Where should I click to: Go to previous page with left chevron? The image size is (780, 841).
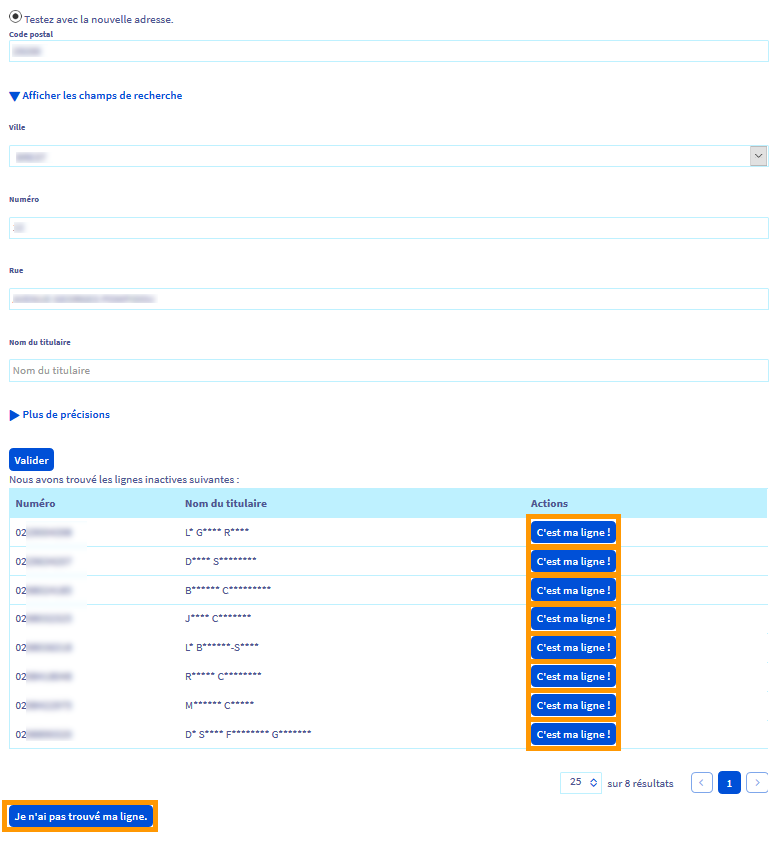[x=702, y=783]
